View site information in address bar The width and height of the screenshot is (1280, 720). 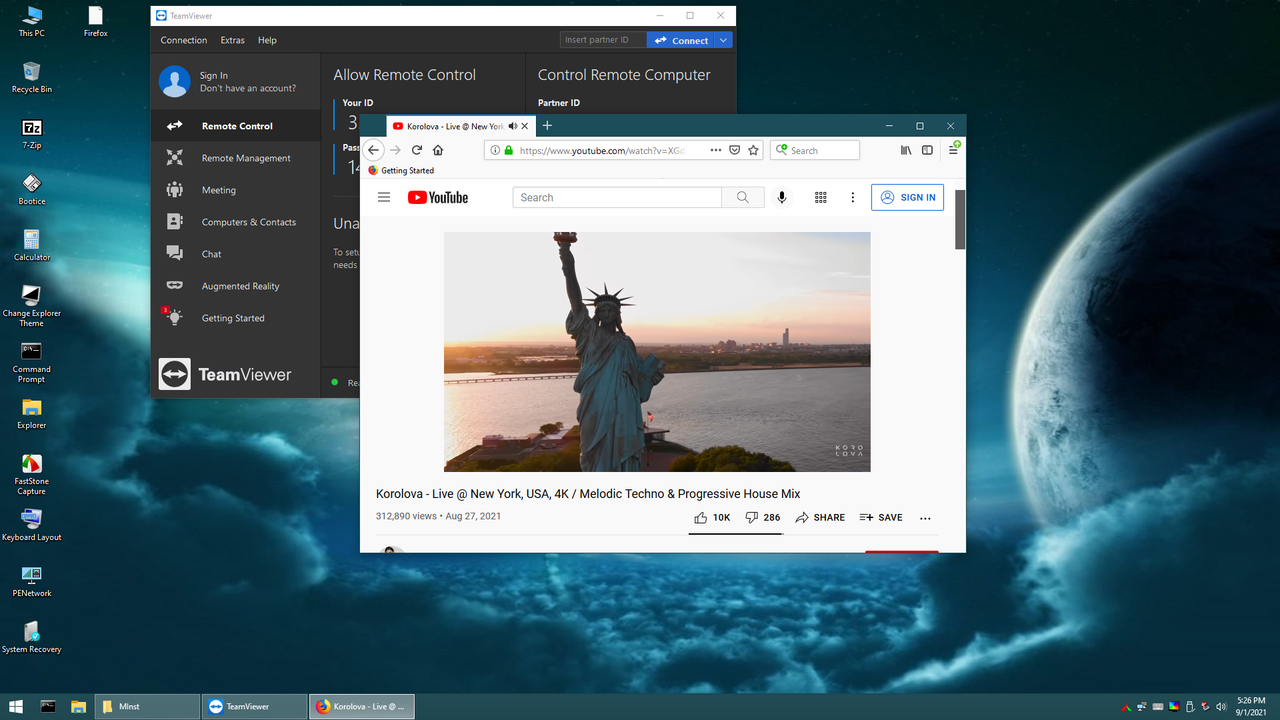click(x=495, y=150)
